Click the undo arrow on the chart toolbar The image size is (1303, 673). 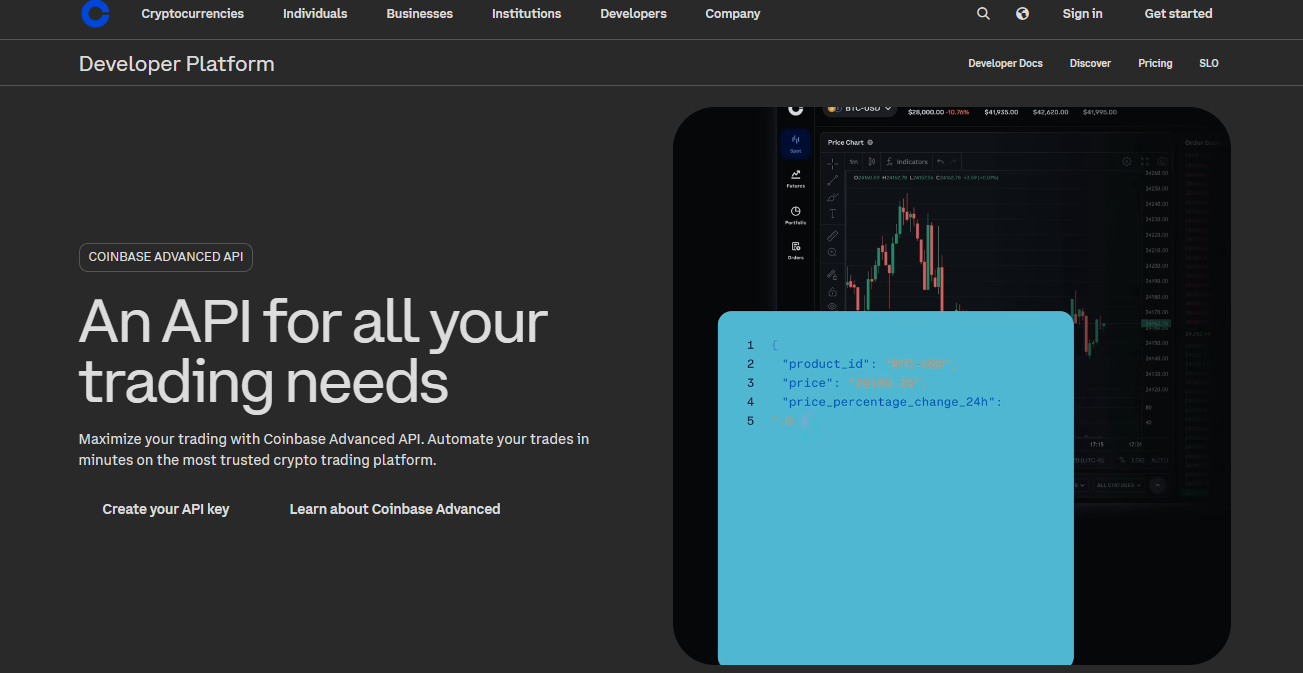[940, 161]
